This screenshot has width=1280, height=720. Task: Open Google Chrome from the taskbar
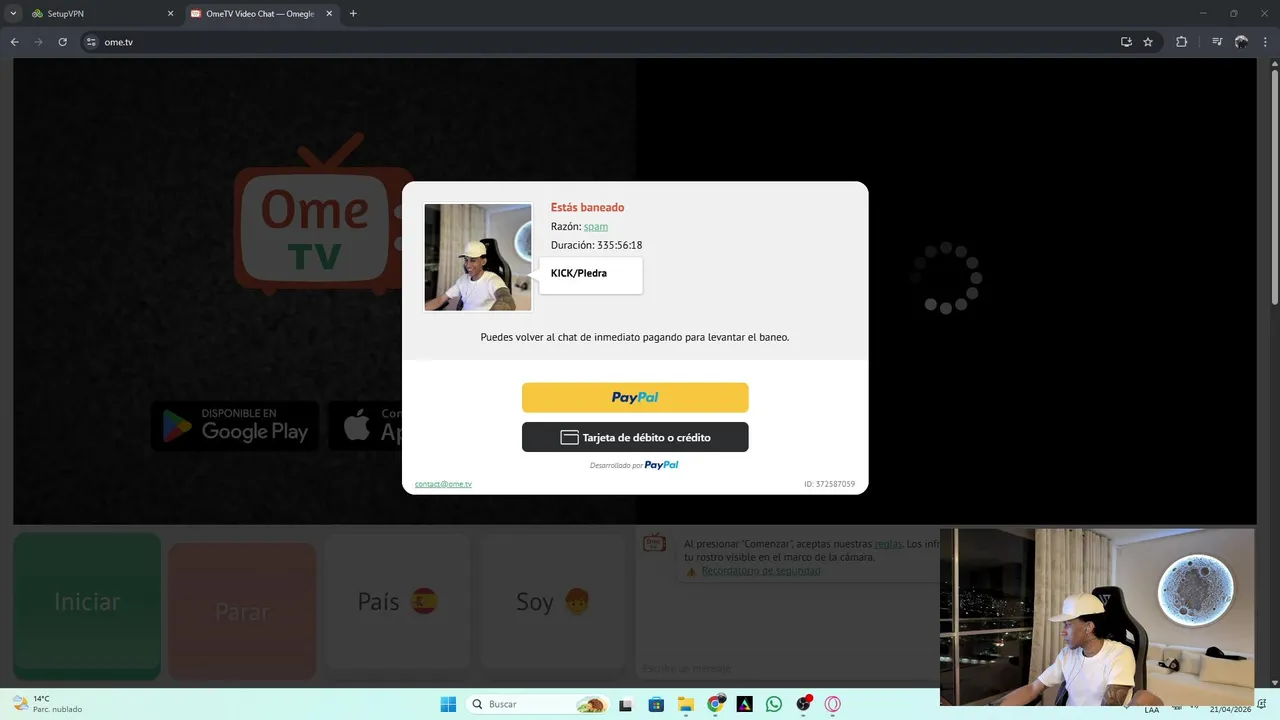(716, 704)
